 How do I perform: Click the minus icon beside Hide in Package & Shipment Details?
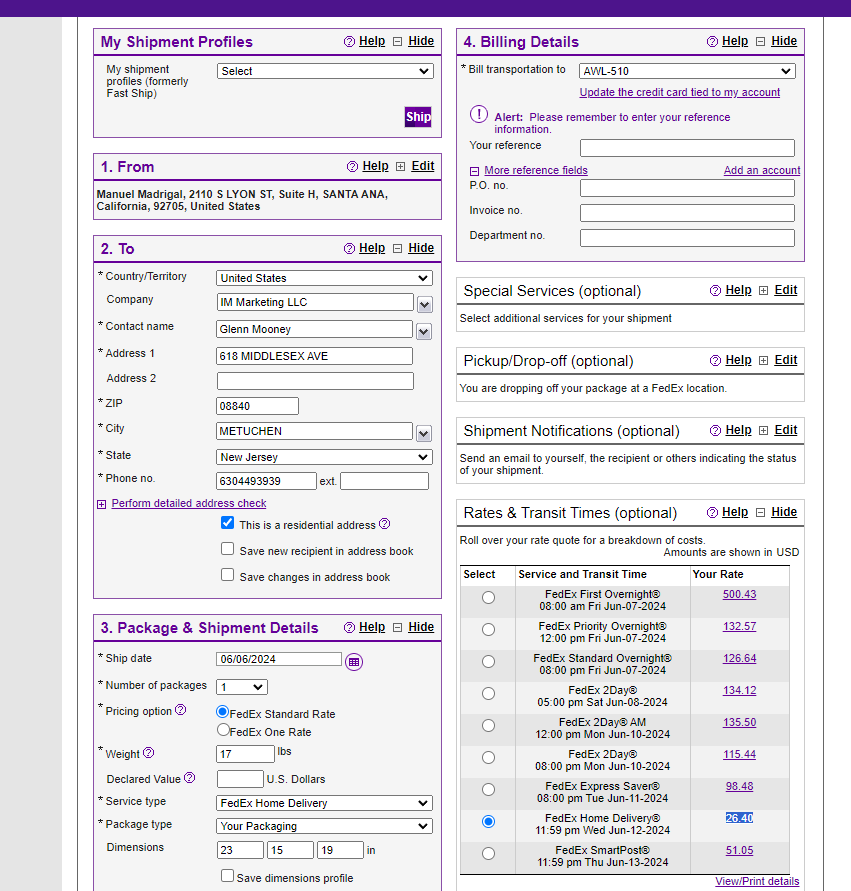(x=398, y=627)
